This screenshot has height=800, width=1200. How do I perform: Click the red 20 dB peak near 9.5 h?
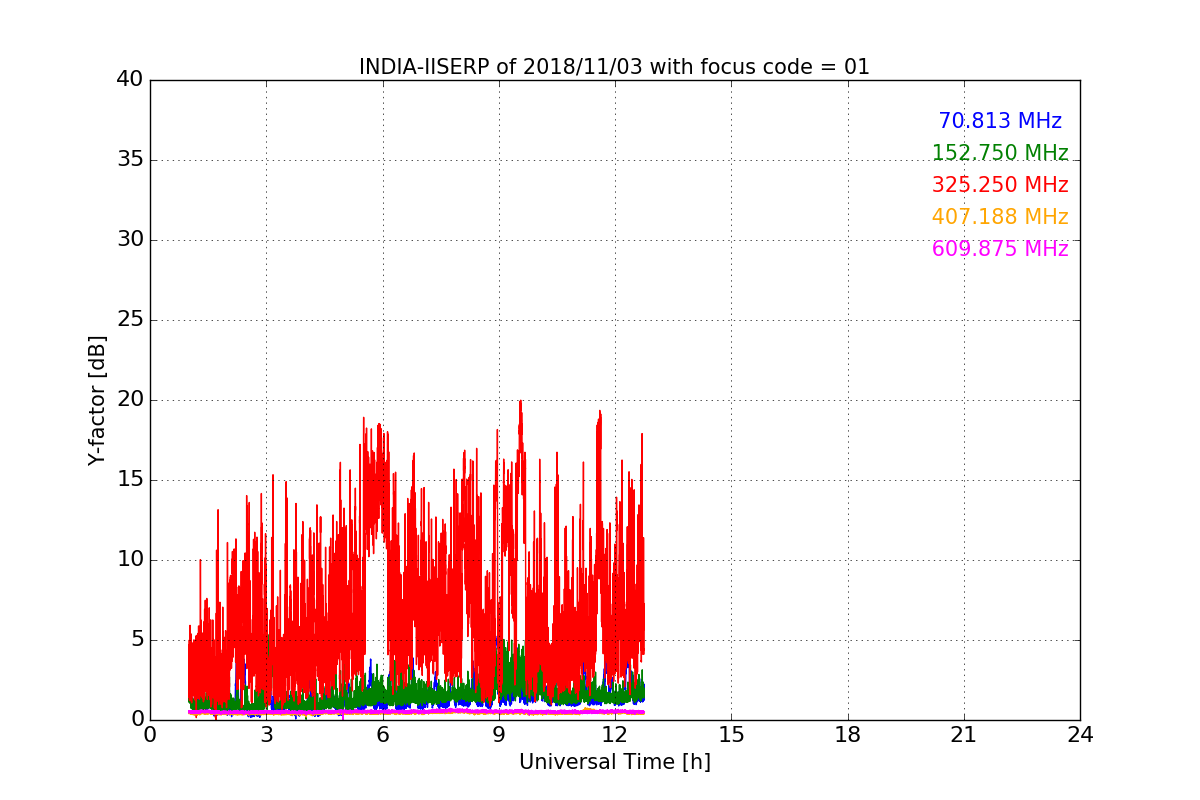520,402
